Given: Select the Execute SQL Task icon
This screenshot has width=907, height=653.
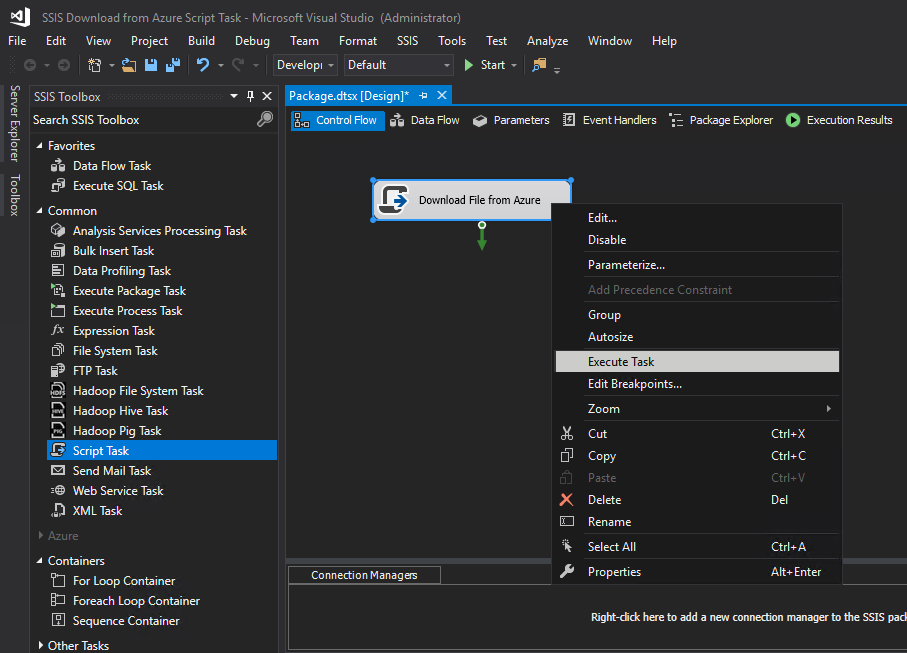Looking at the screenshot, I should click(x=58, y=186).
